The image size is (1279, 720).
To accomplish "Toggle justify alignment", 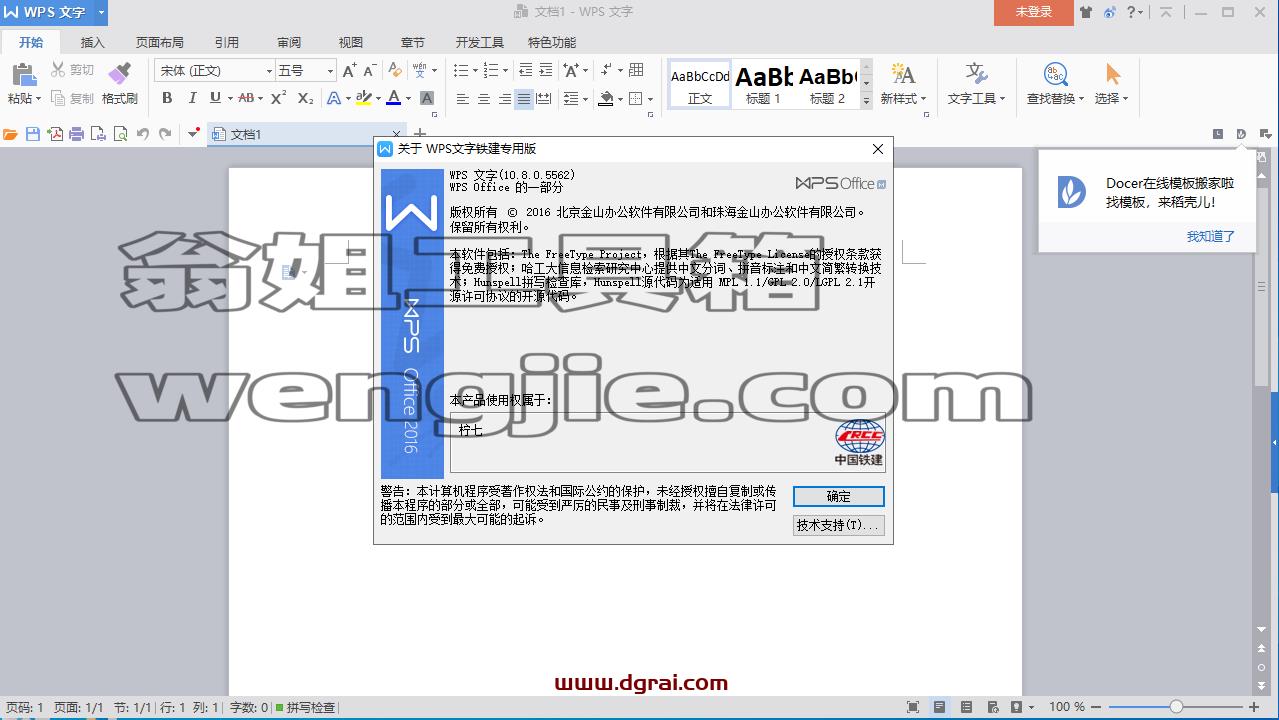I will click(x=523, y=99).
